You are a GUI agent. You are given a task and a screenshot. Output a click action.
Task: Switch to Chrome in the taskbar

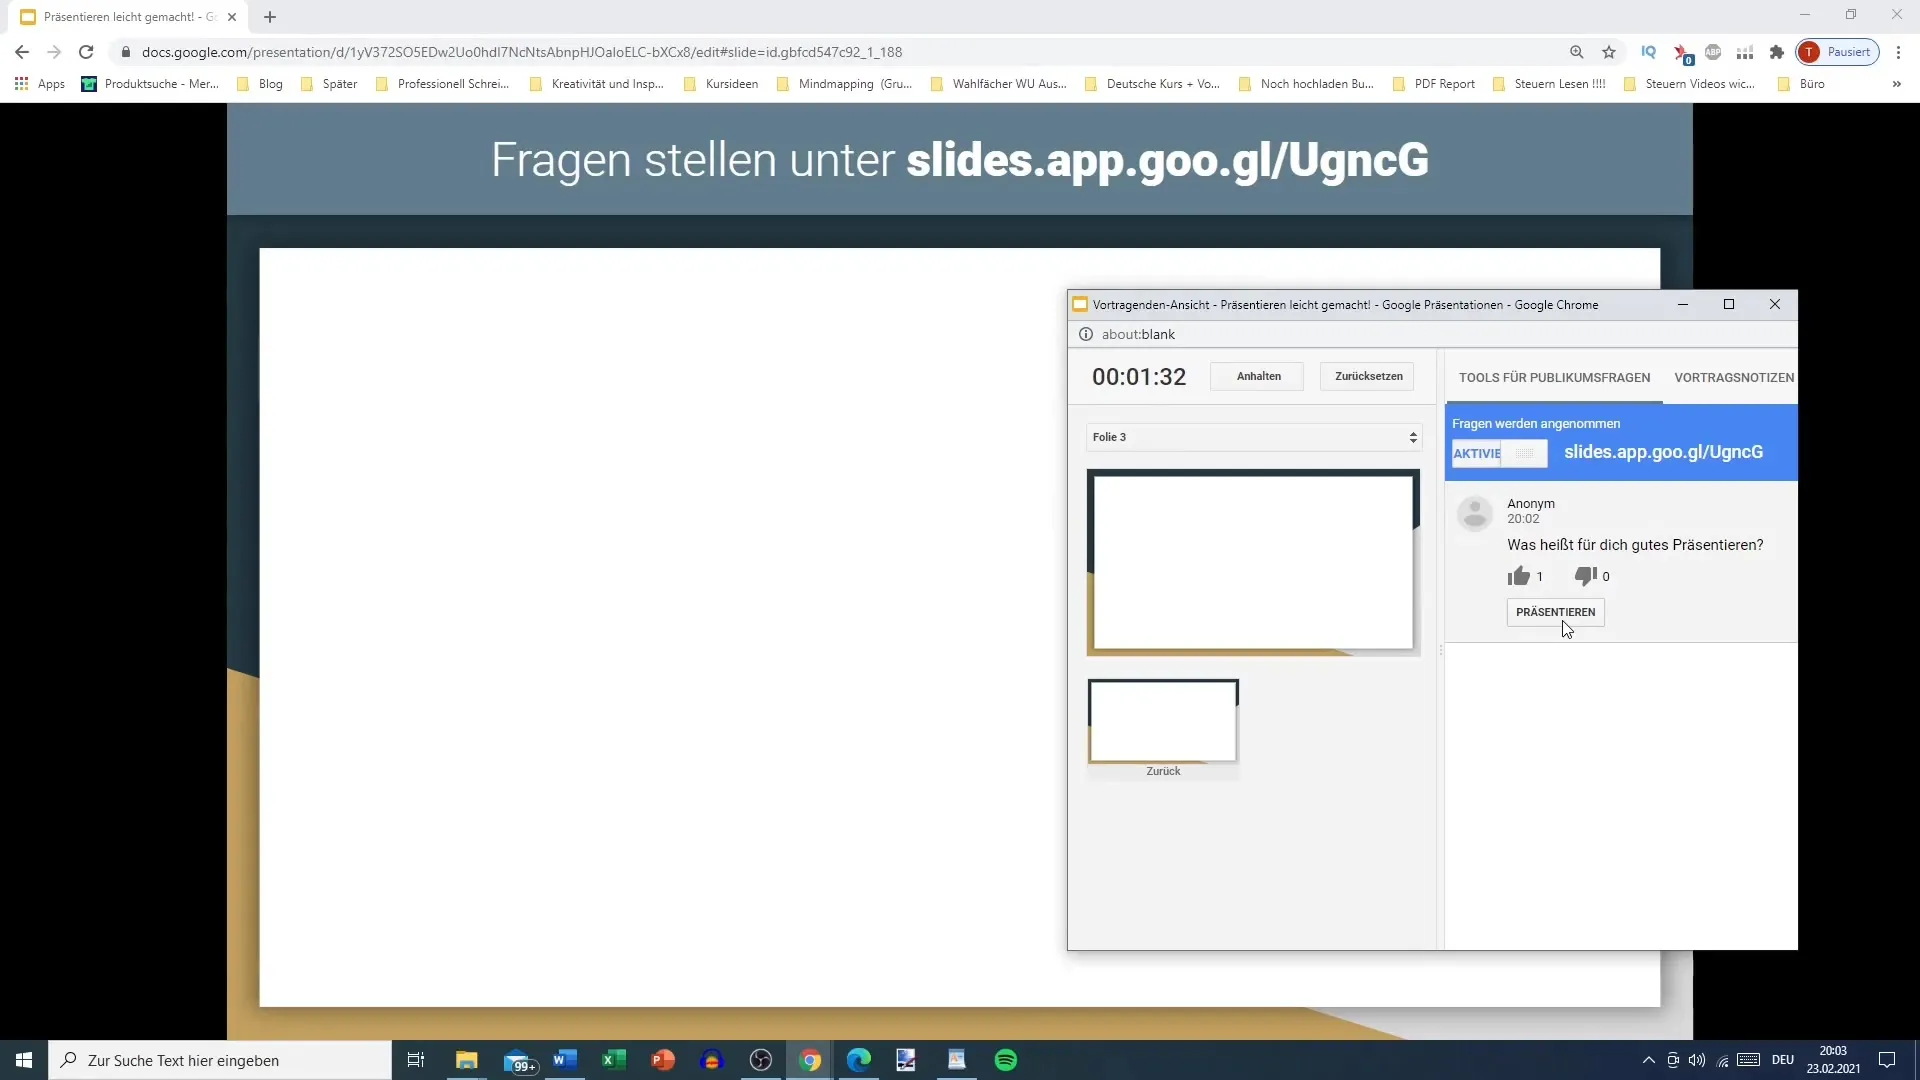[x=810, y=1060]
